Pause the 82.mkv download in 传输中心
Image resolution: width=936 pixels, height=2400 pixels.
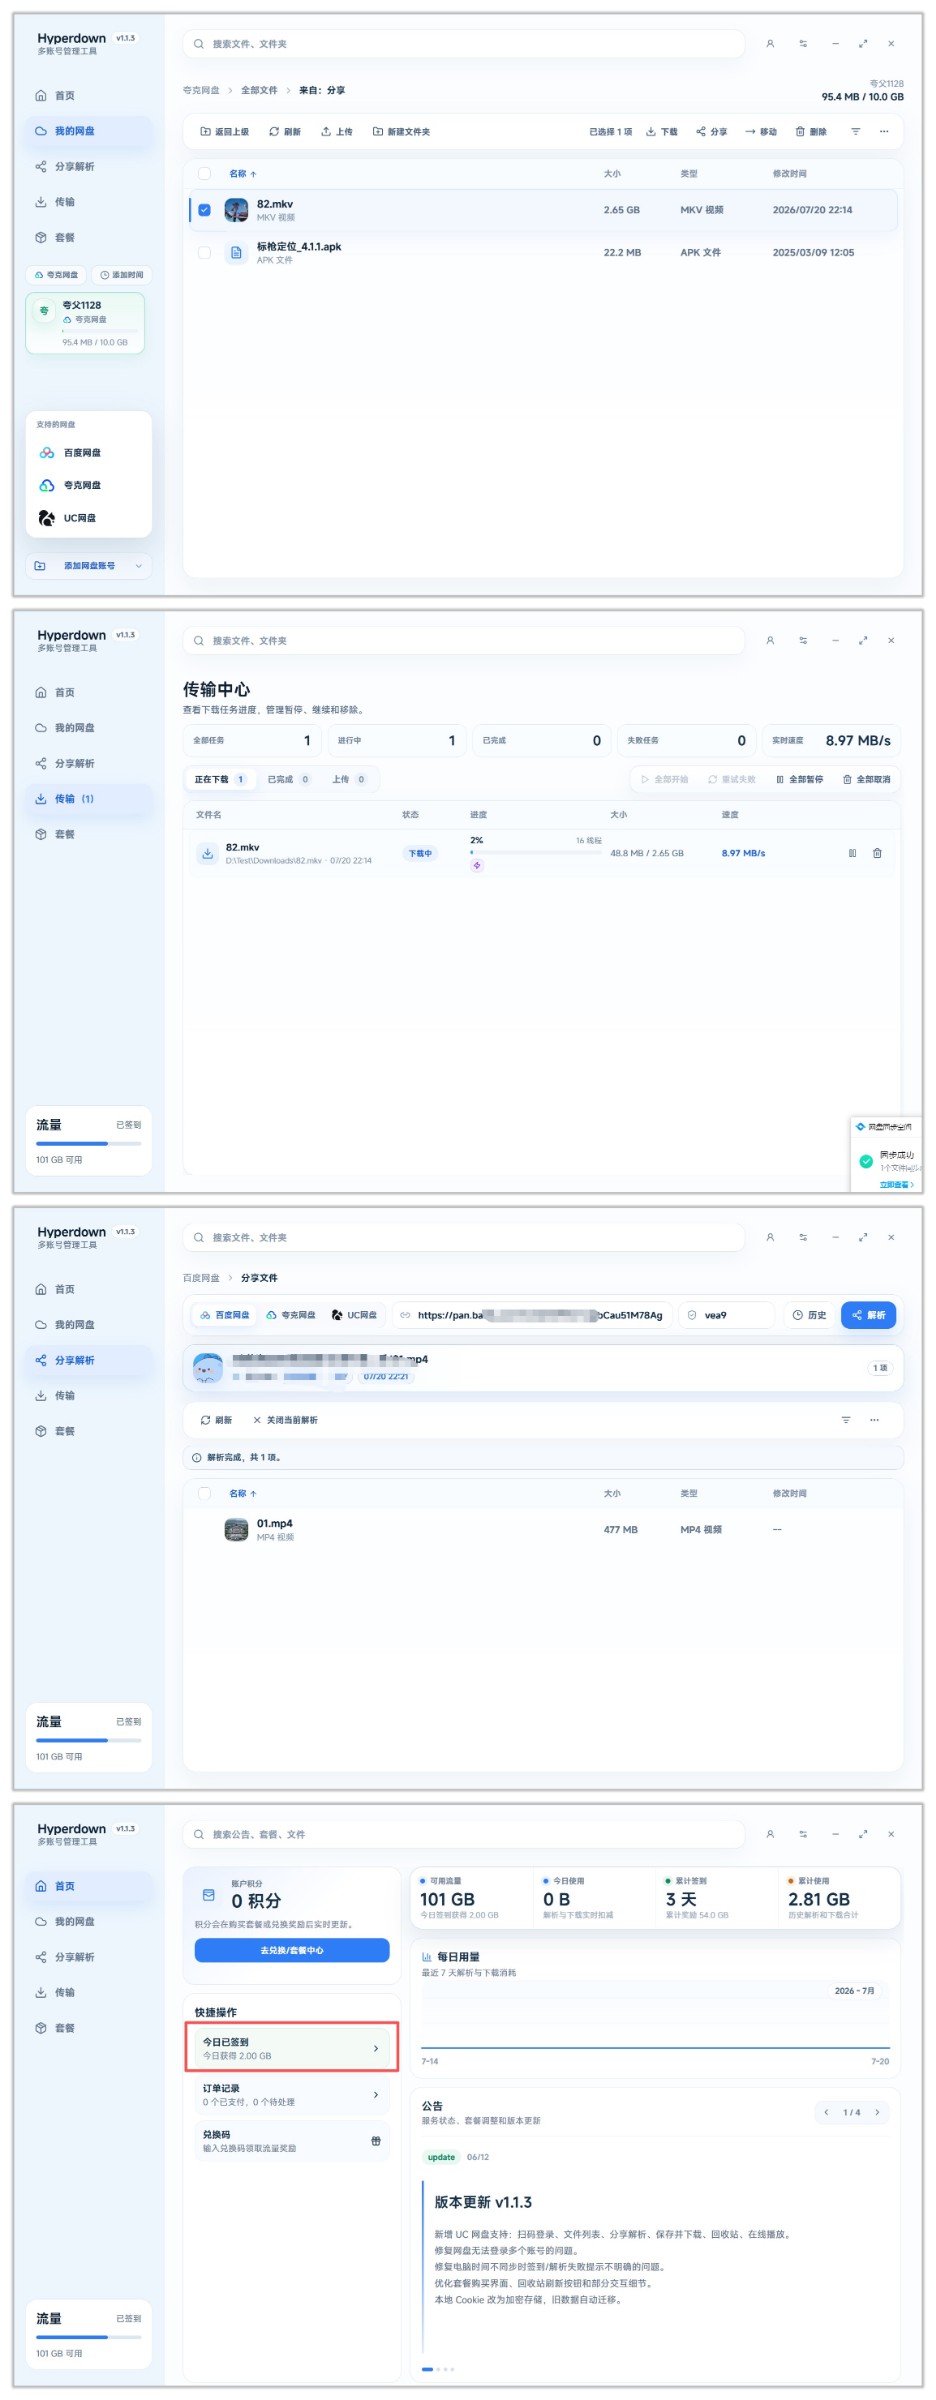pyautogui.click(x=852, y=853)
